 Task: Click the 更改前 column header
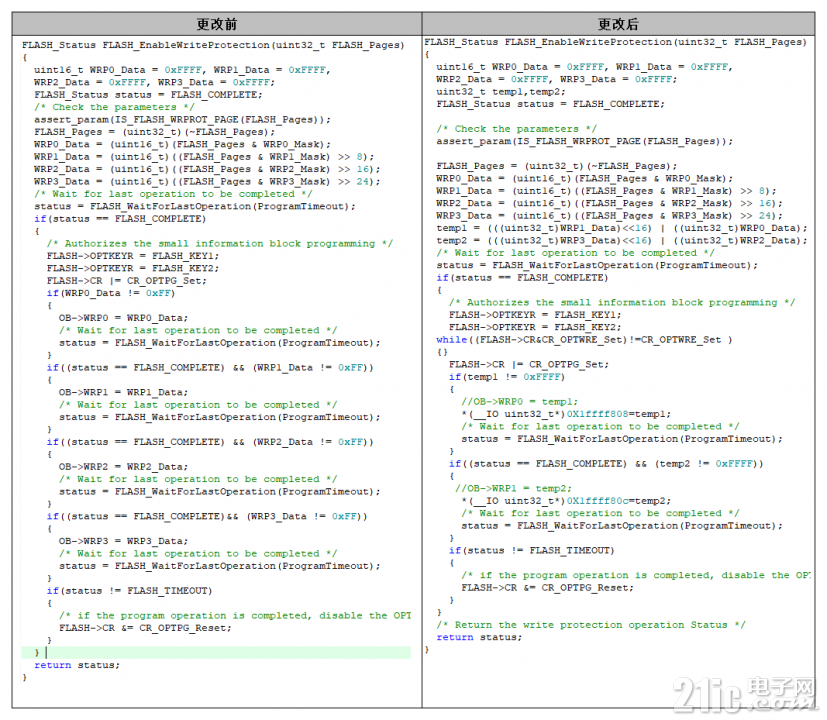click(x=217, y=24)
